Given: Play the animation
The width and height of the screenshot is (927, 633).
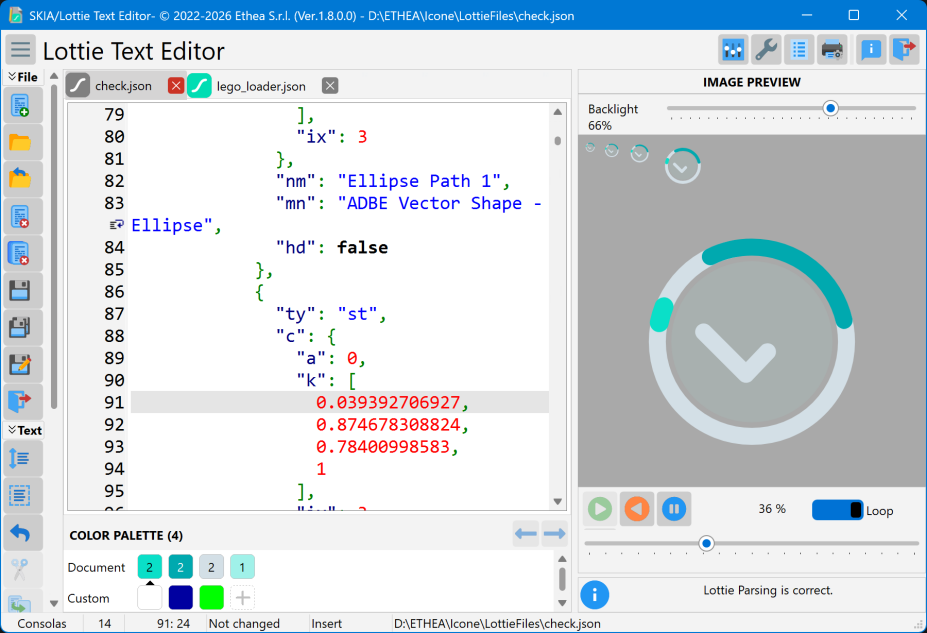Looking at the screenshot, I should [x=600, y=509].
